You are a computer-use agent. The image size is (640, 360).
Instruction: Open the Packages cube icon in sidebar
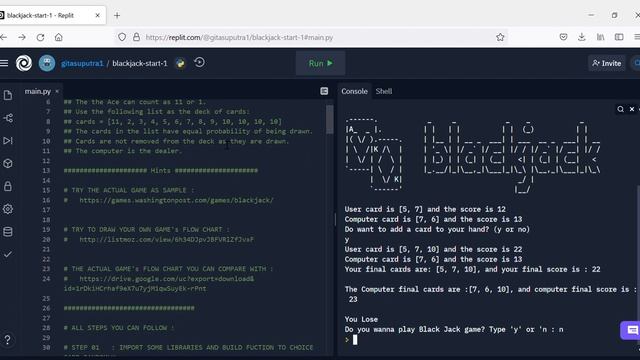click(8, 164)
